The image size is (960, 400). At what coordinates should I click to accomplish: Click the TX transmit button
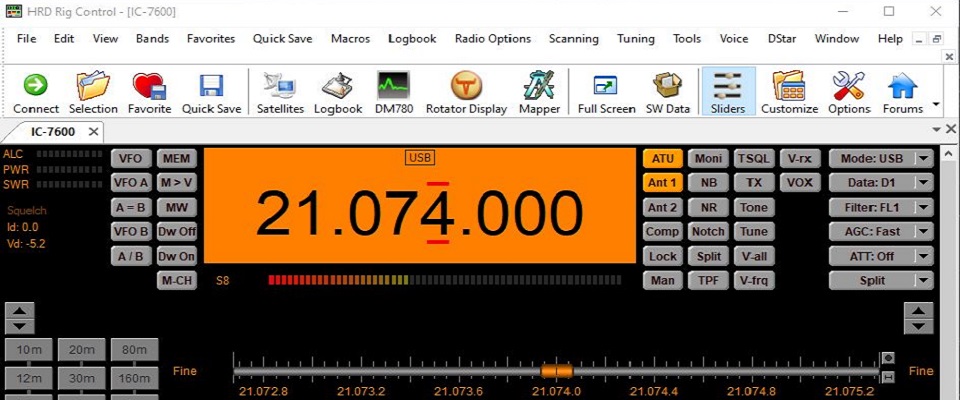(754, 183)
